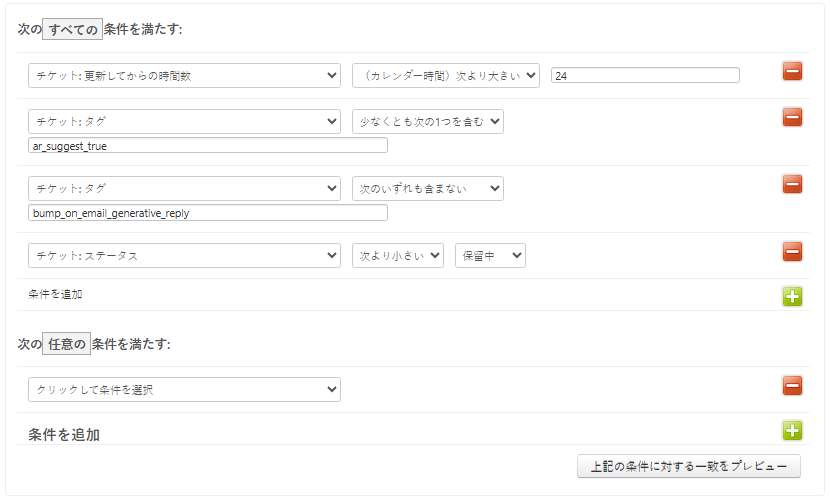Remove the 更新してからの時間数 condition row
This screenshot has height=502, width=830.
pos(792,71)
